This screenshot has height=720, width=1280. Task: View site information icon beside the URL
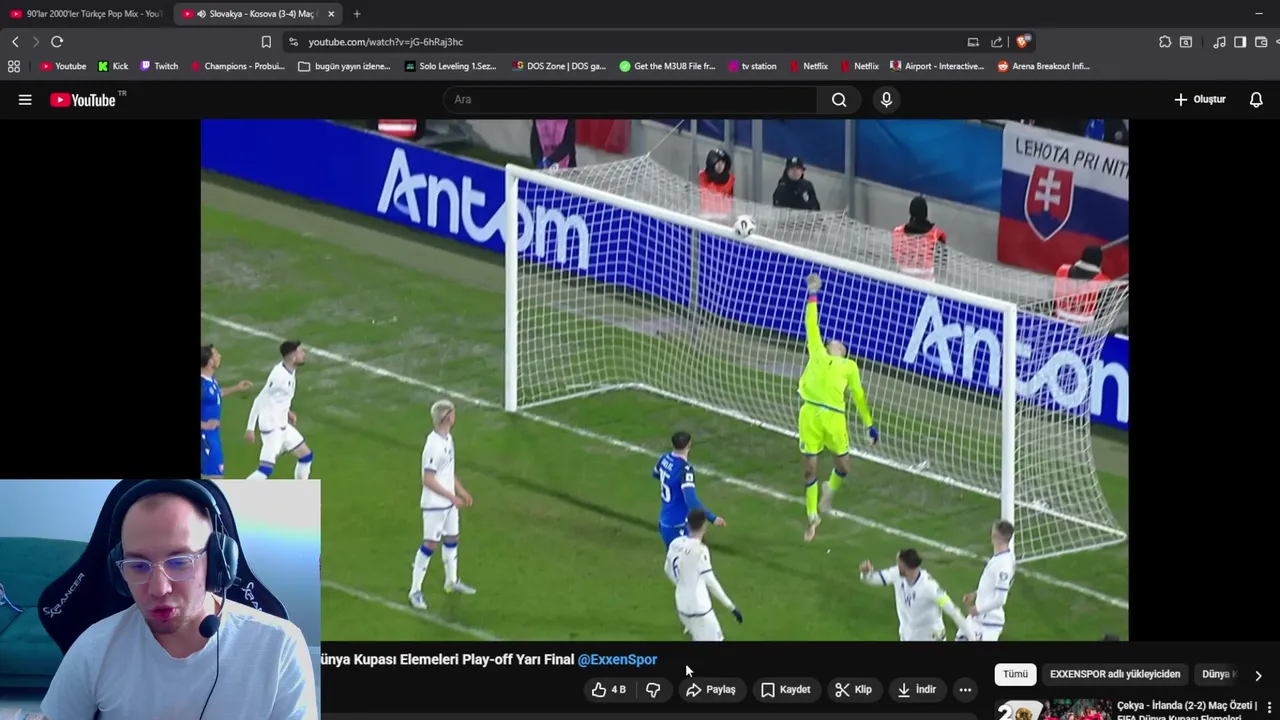(293, 42)
